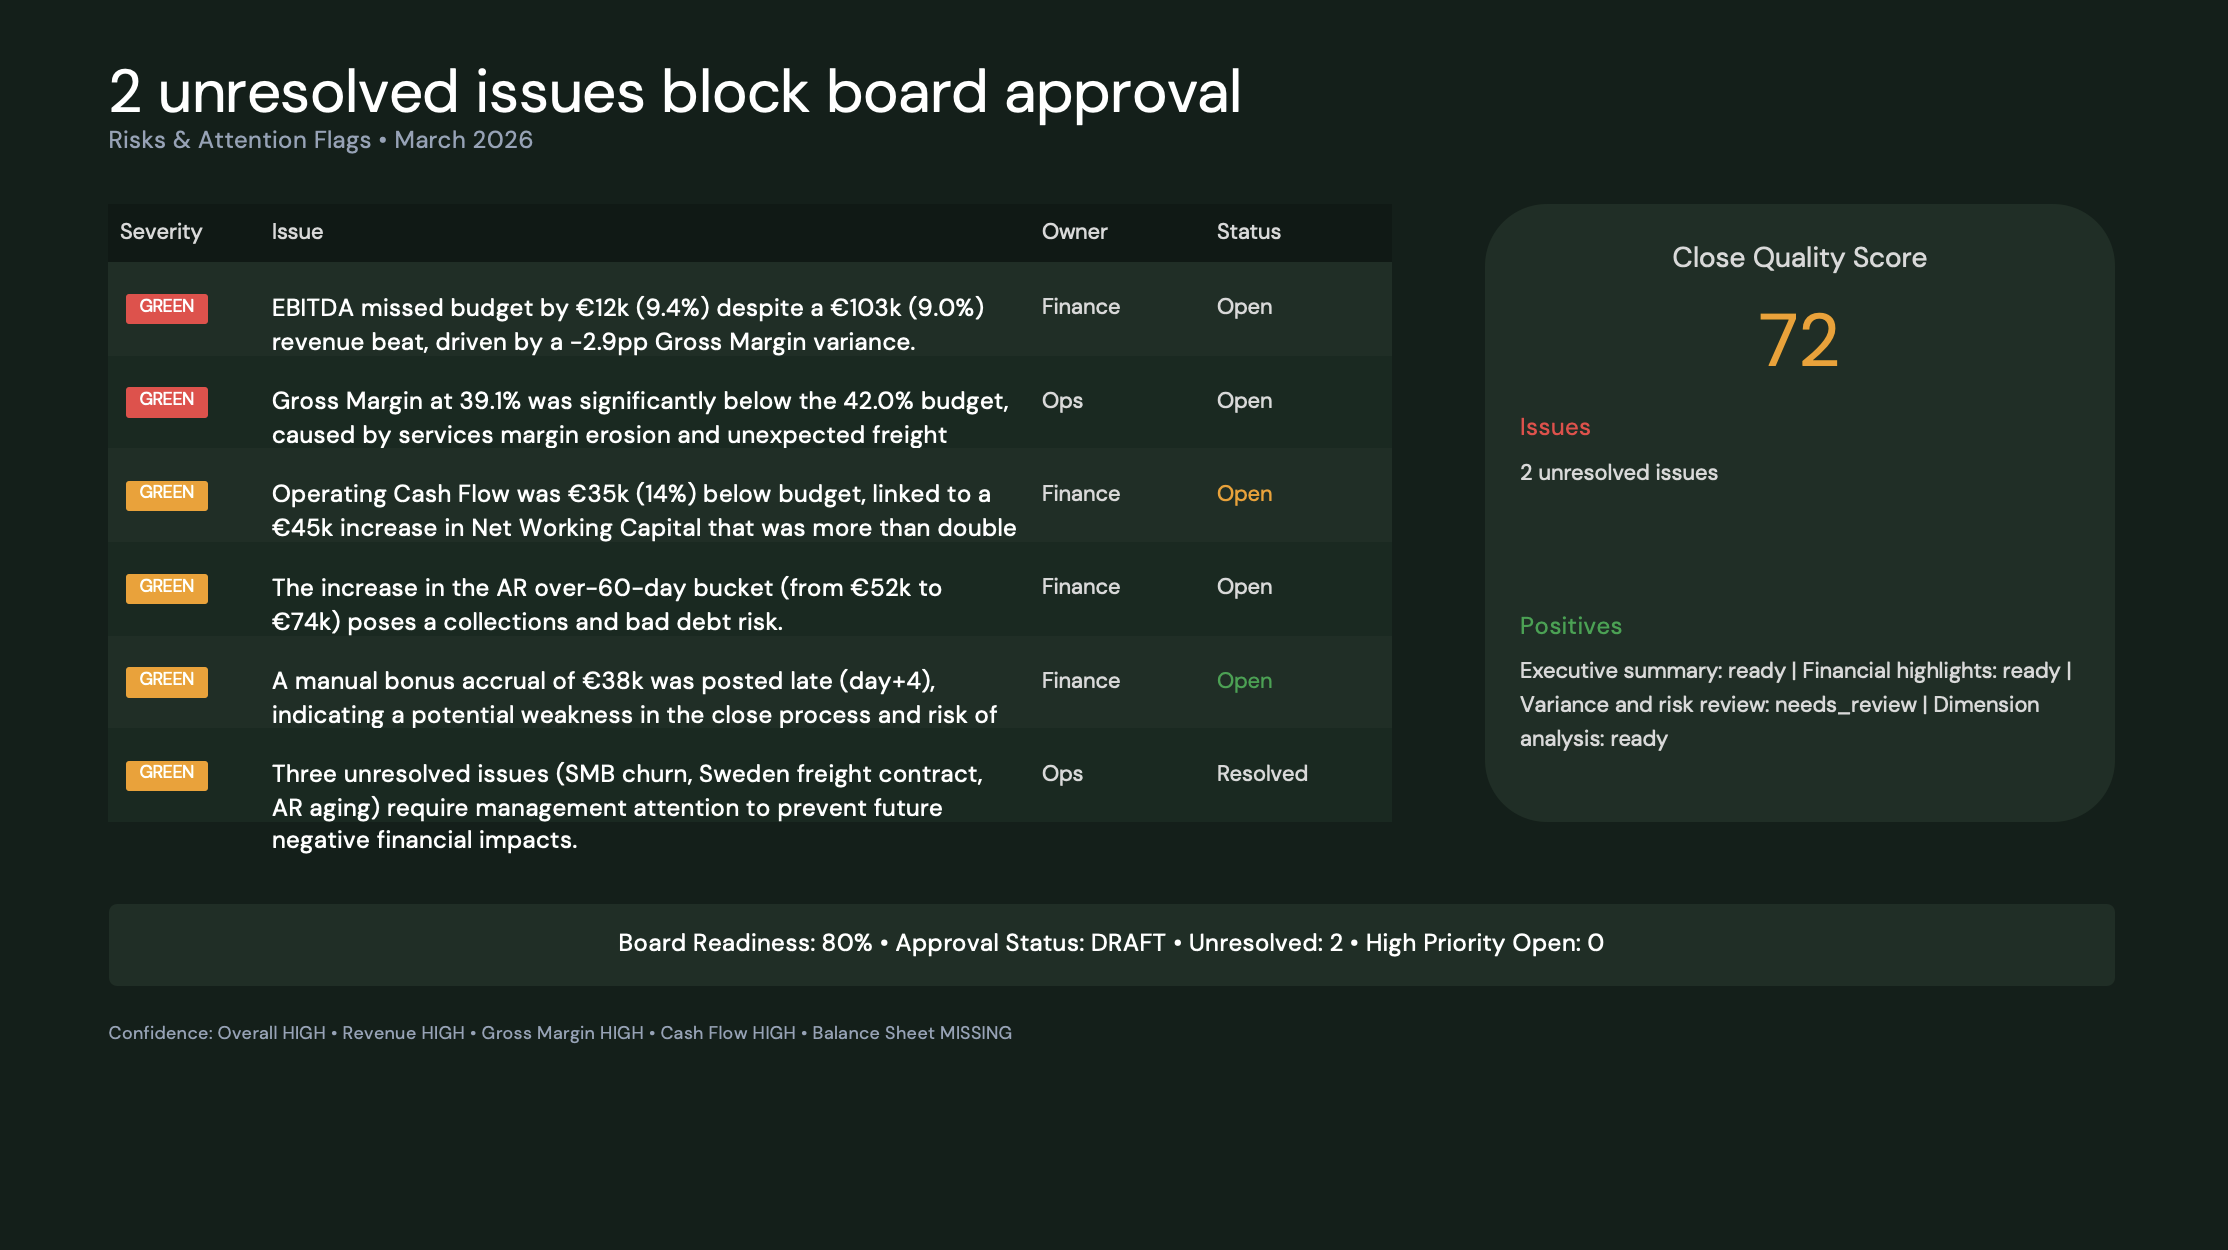Click the score value 72

1799,341
